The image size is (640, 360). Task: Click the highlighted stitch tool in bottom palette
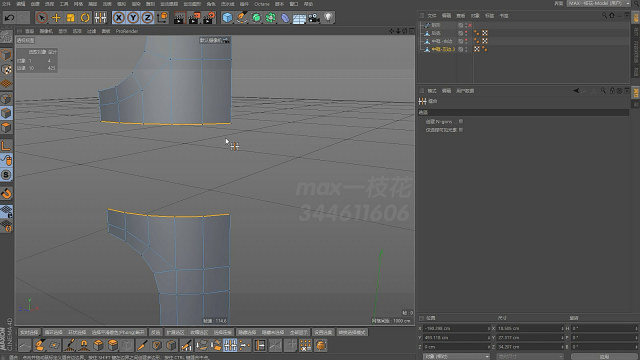pos(230,345)
